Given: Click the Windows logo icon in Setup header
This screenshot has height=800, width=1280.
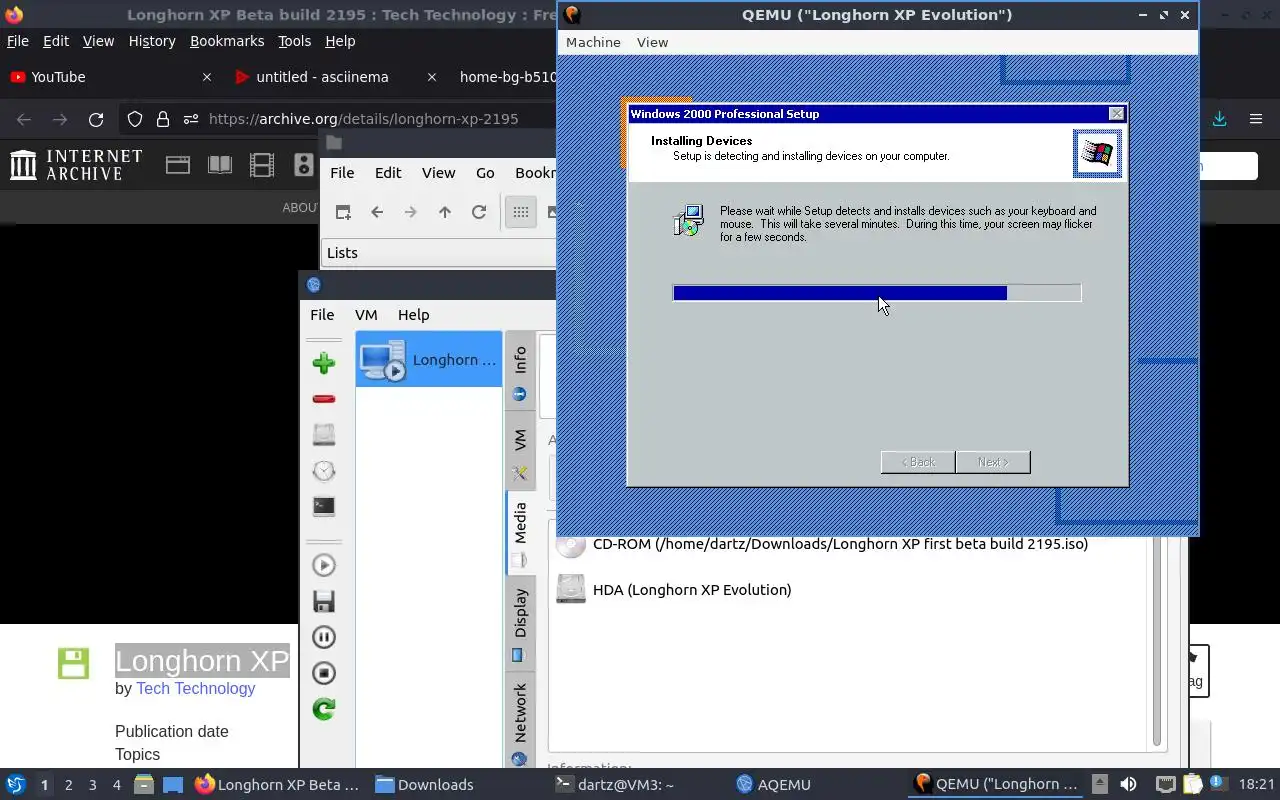Looking at the screenshot, I should (1097, 153).
